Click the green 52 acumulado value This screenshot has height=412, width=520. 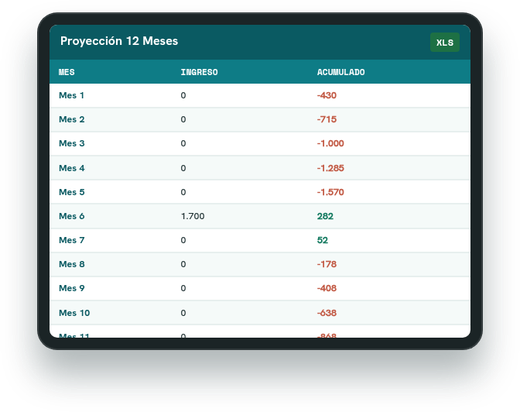(322, 240)
